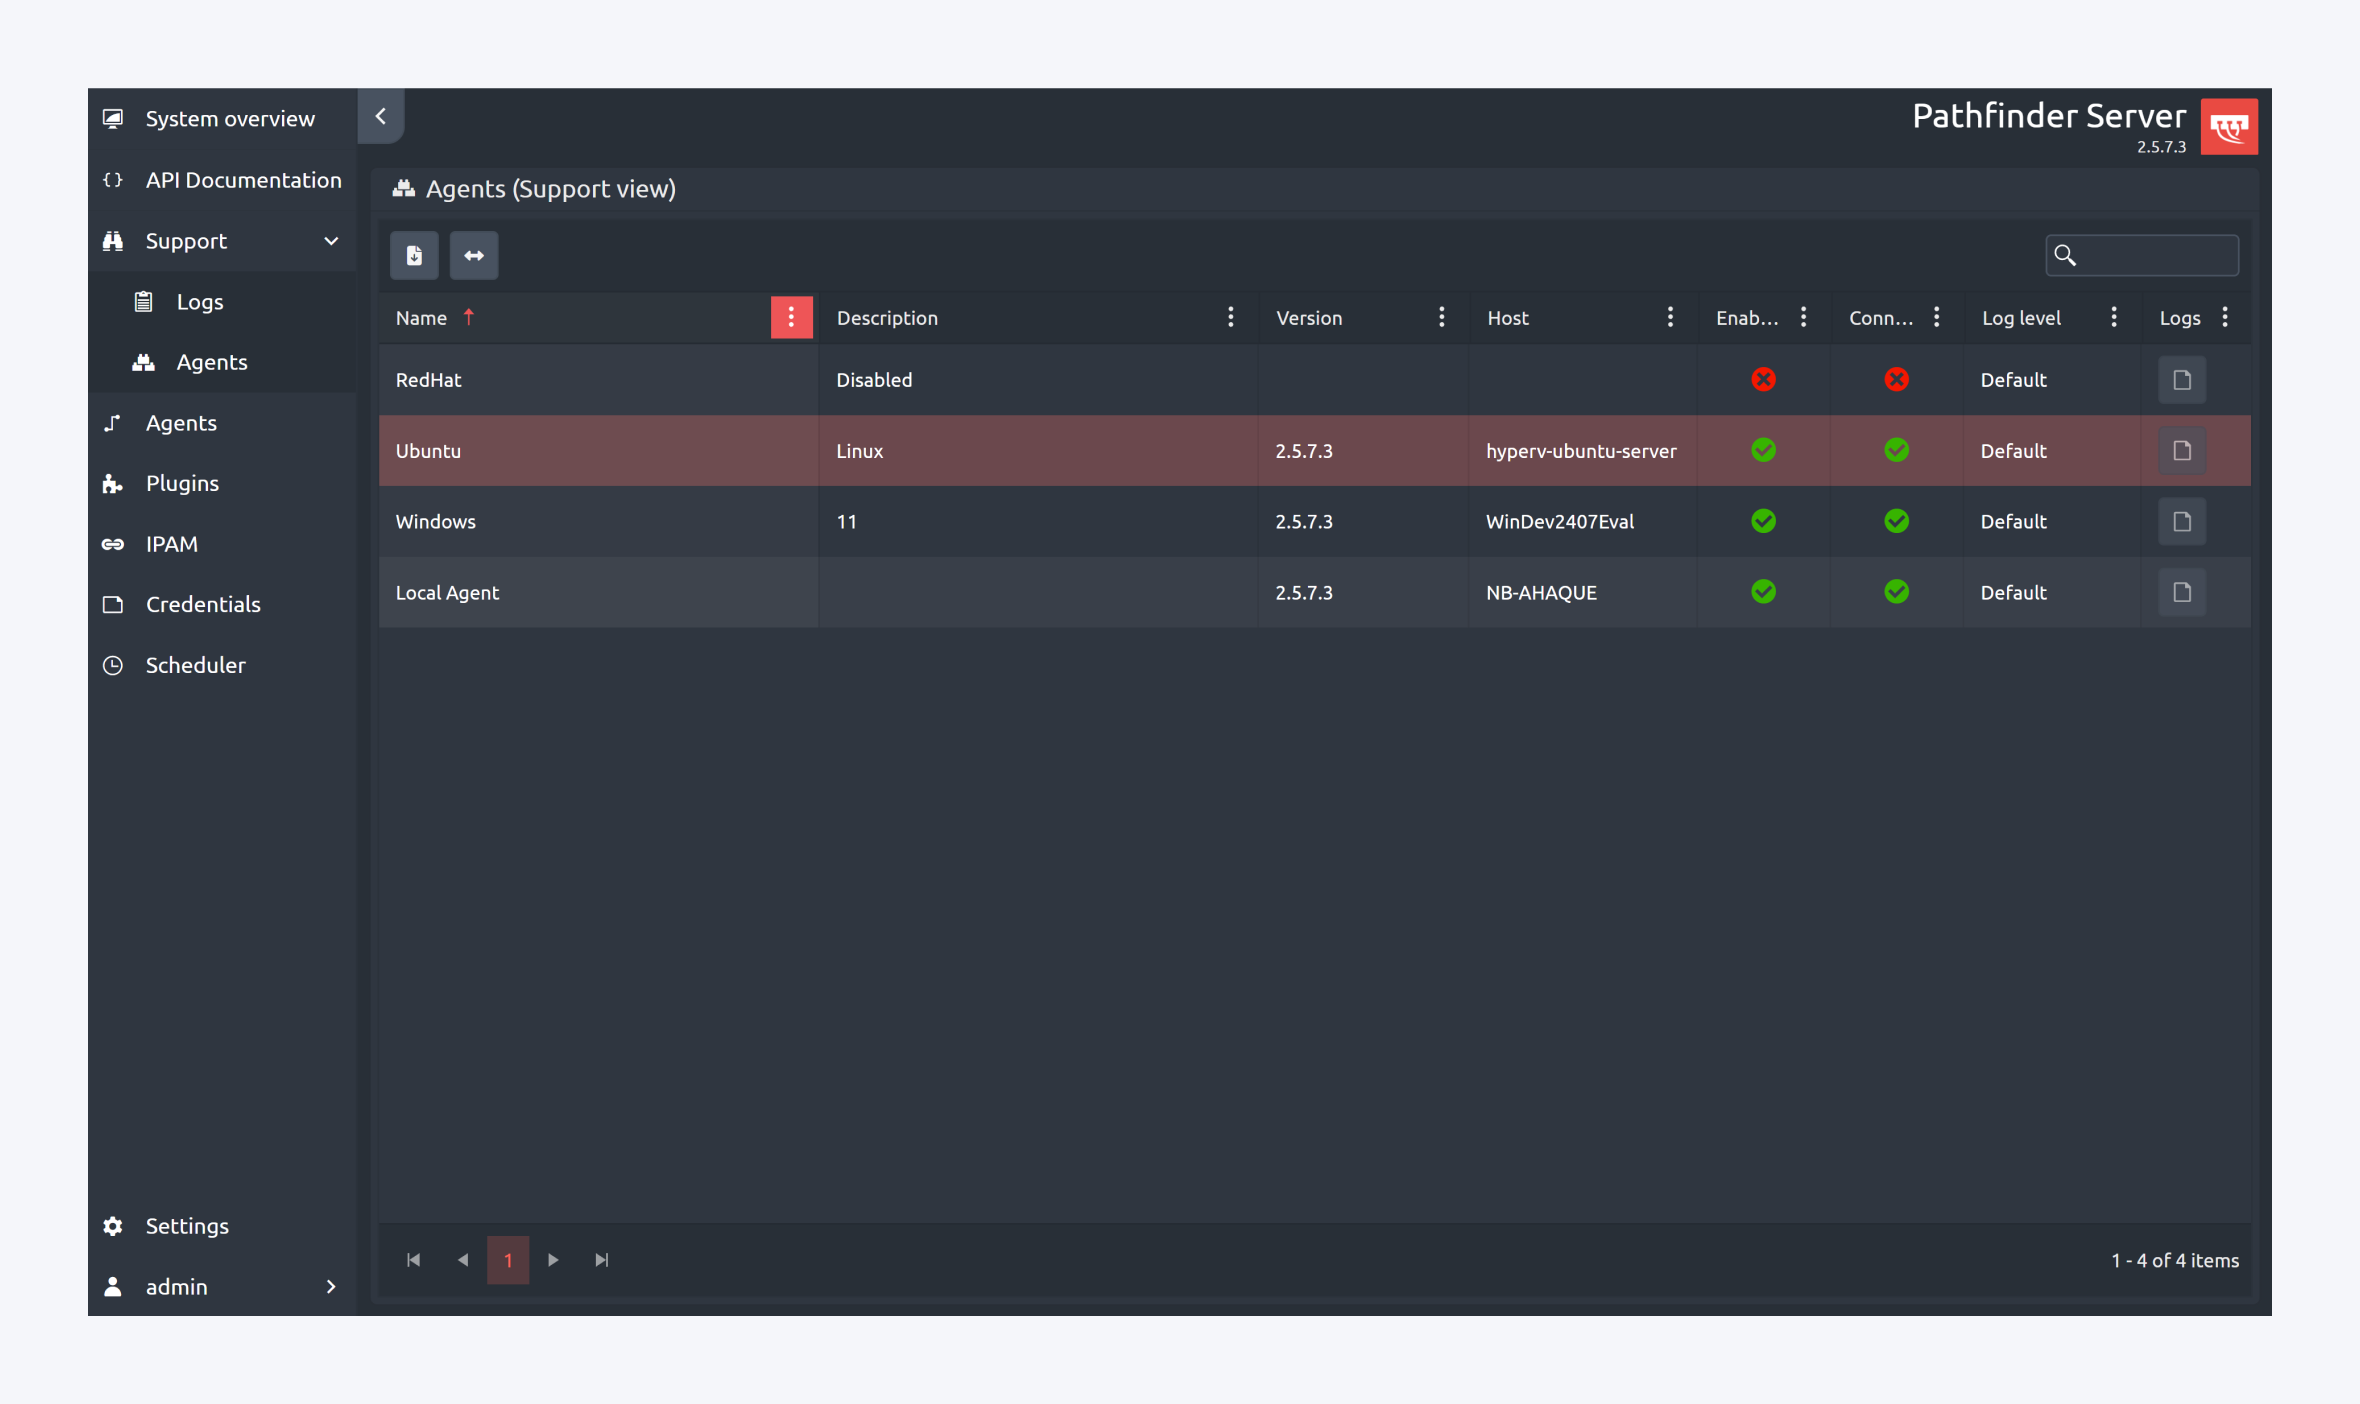
Task: Open the logs file icon for RedHat
Action: (x=2182, y=380)
